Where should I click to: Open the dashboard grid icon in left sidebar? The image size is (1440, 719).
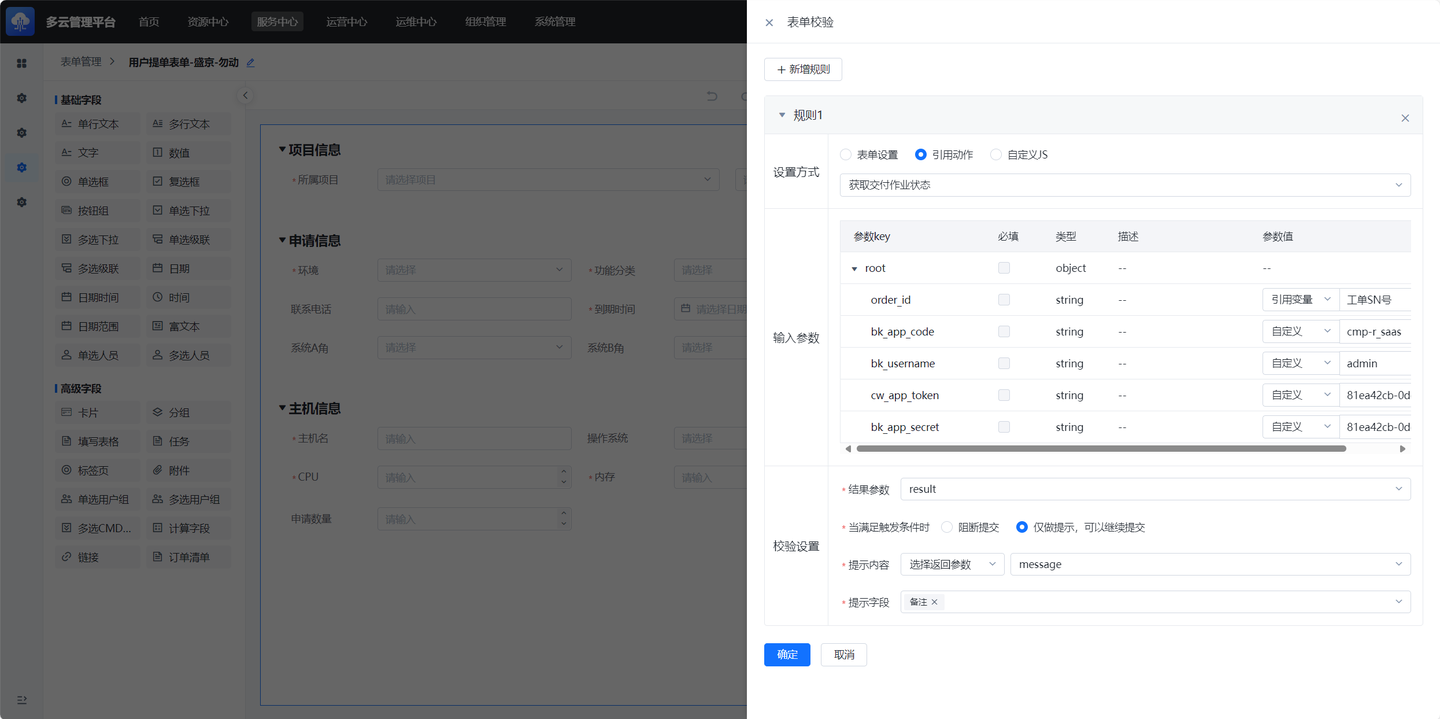(22, 63)
